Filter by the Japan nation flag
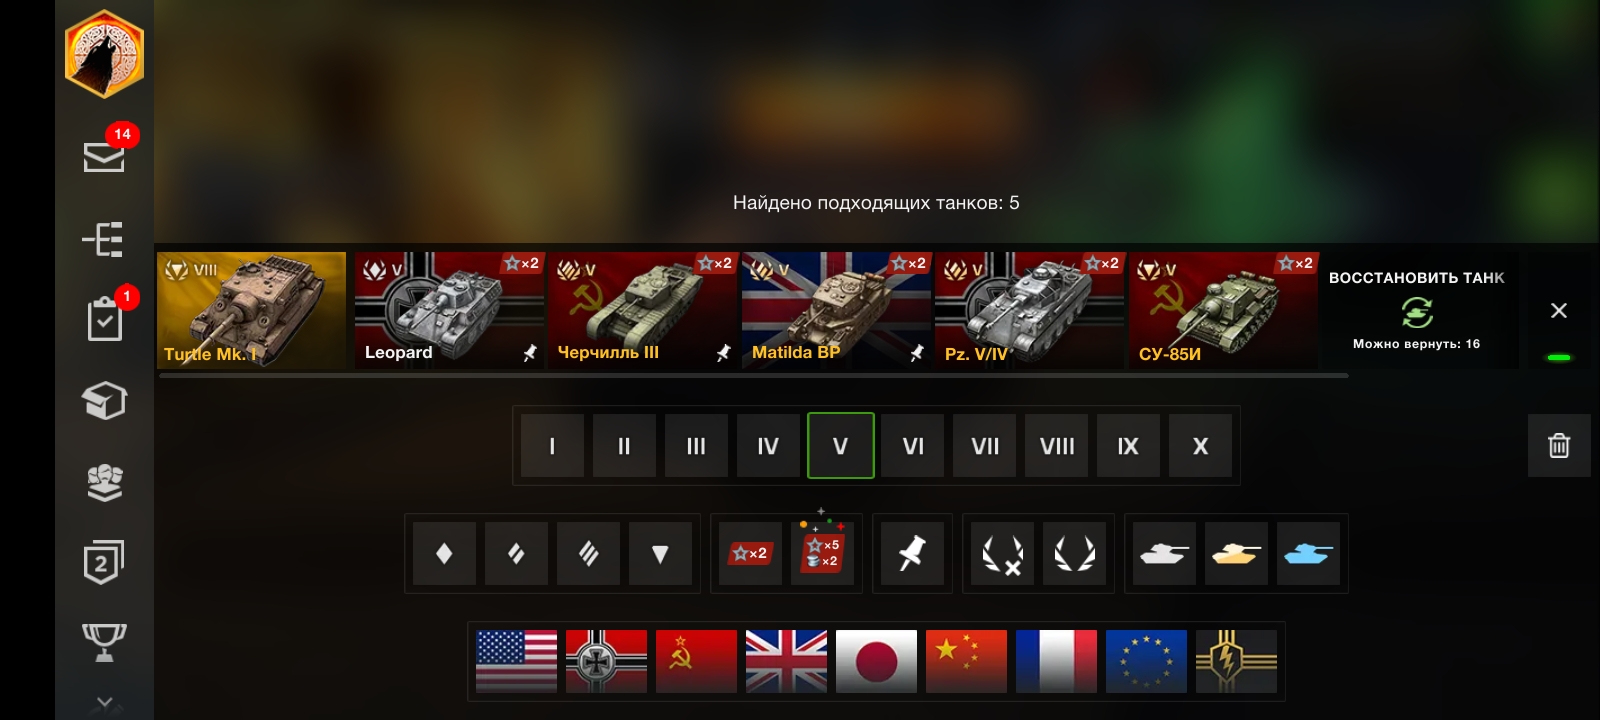The height and width of the screenshot is (720, 1600). click(x=876, y=661)
